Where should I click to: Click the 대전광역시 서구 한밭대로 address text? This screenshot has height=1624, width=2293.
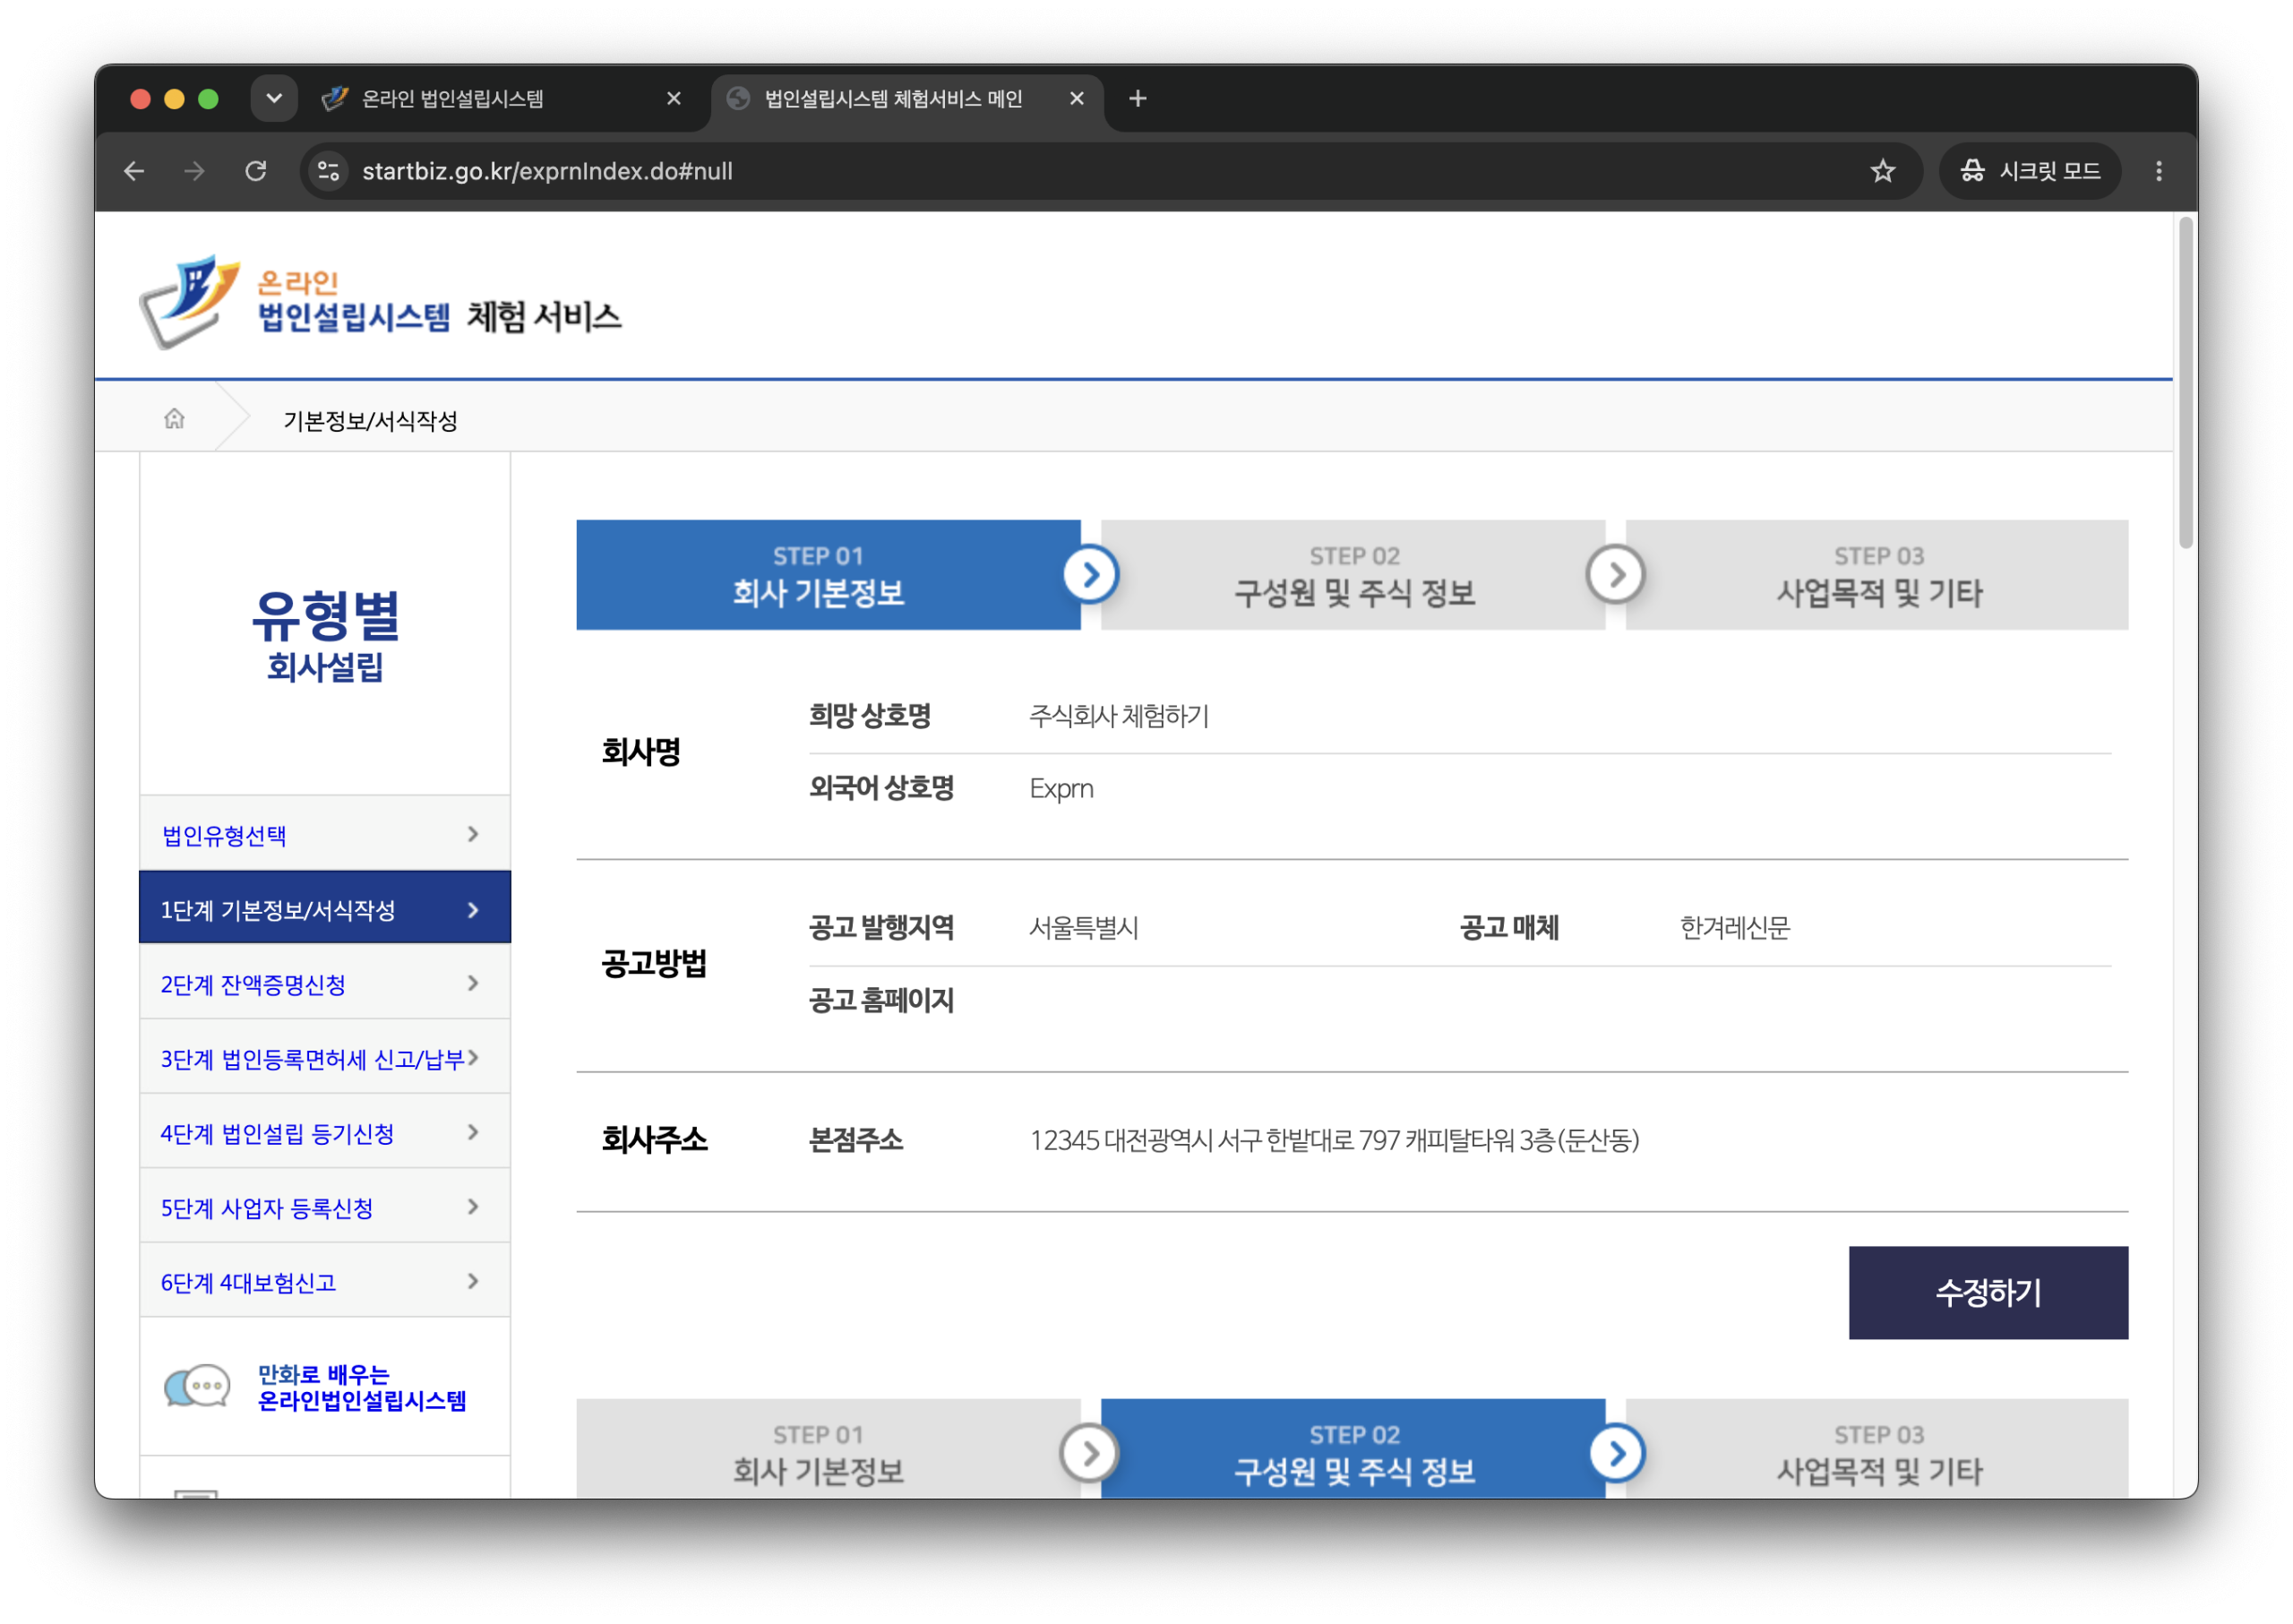(x=1334, y=1139)
